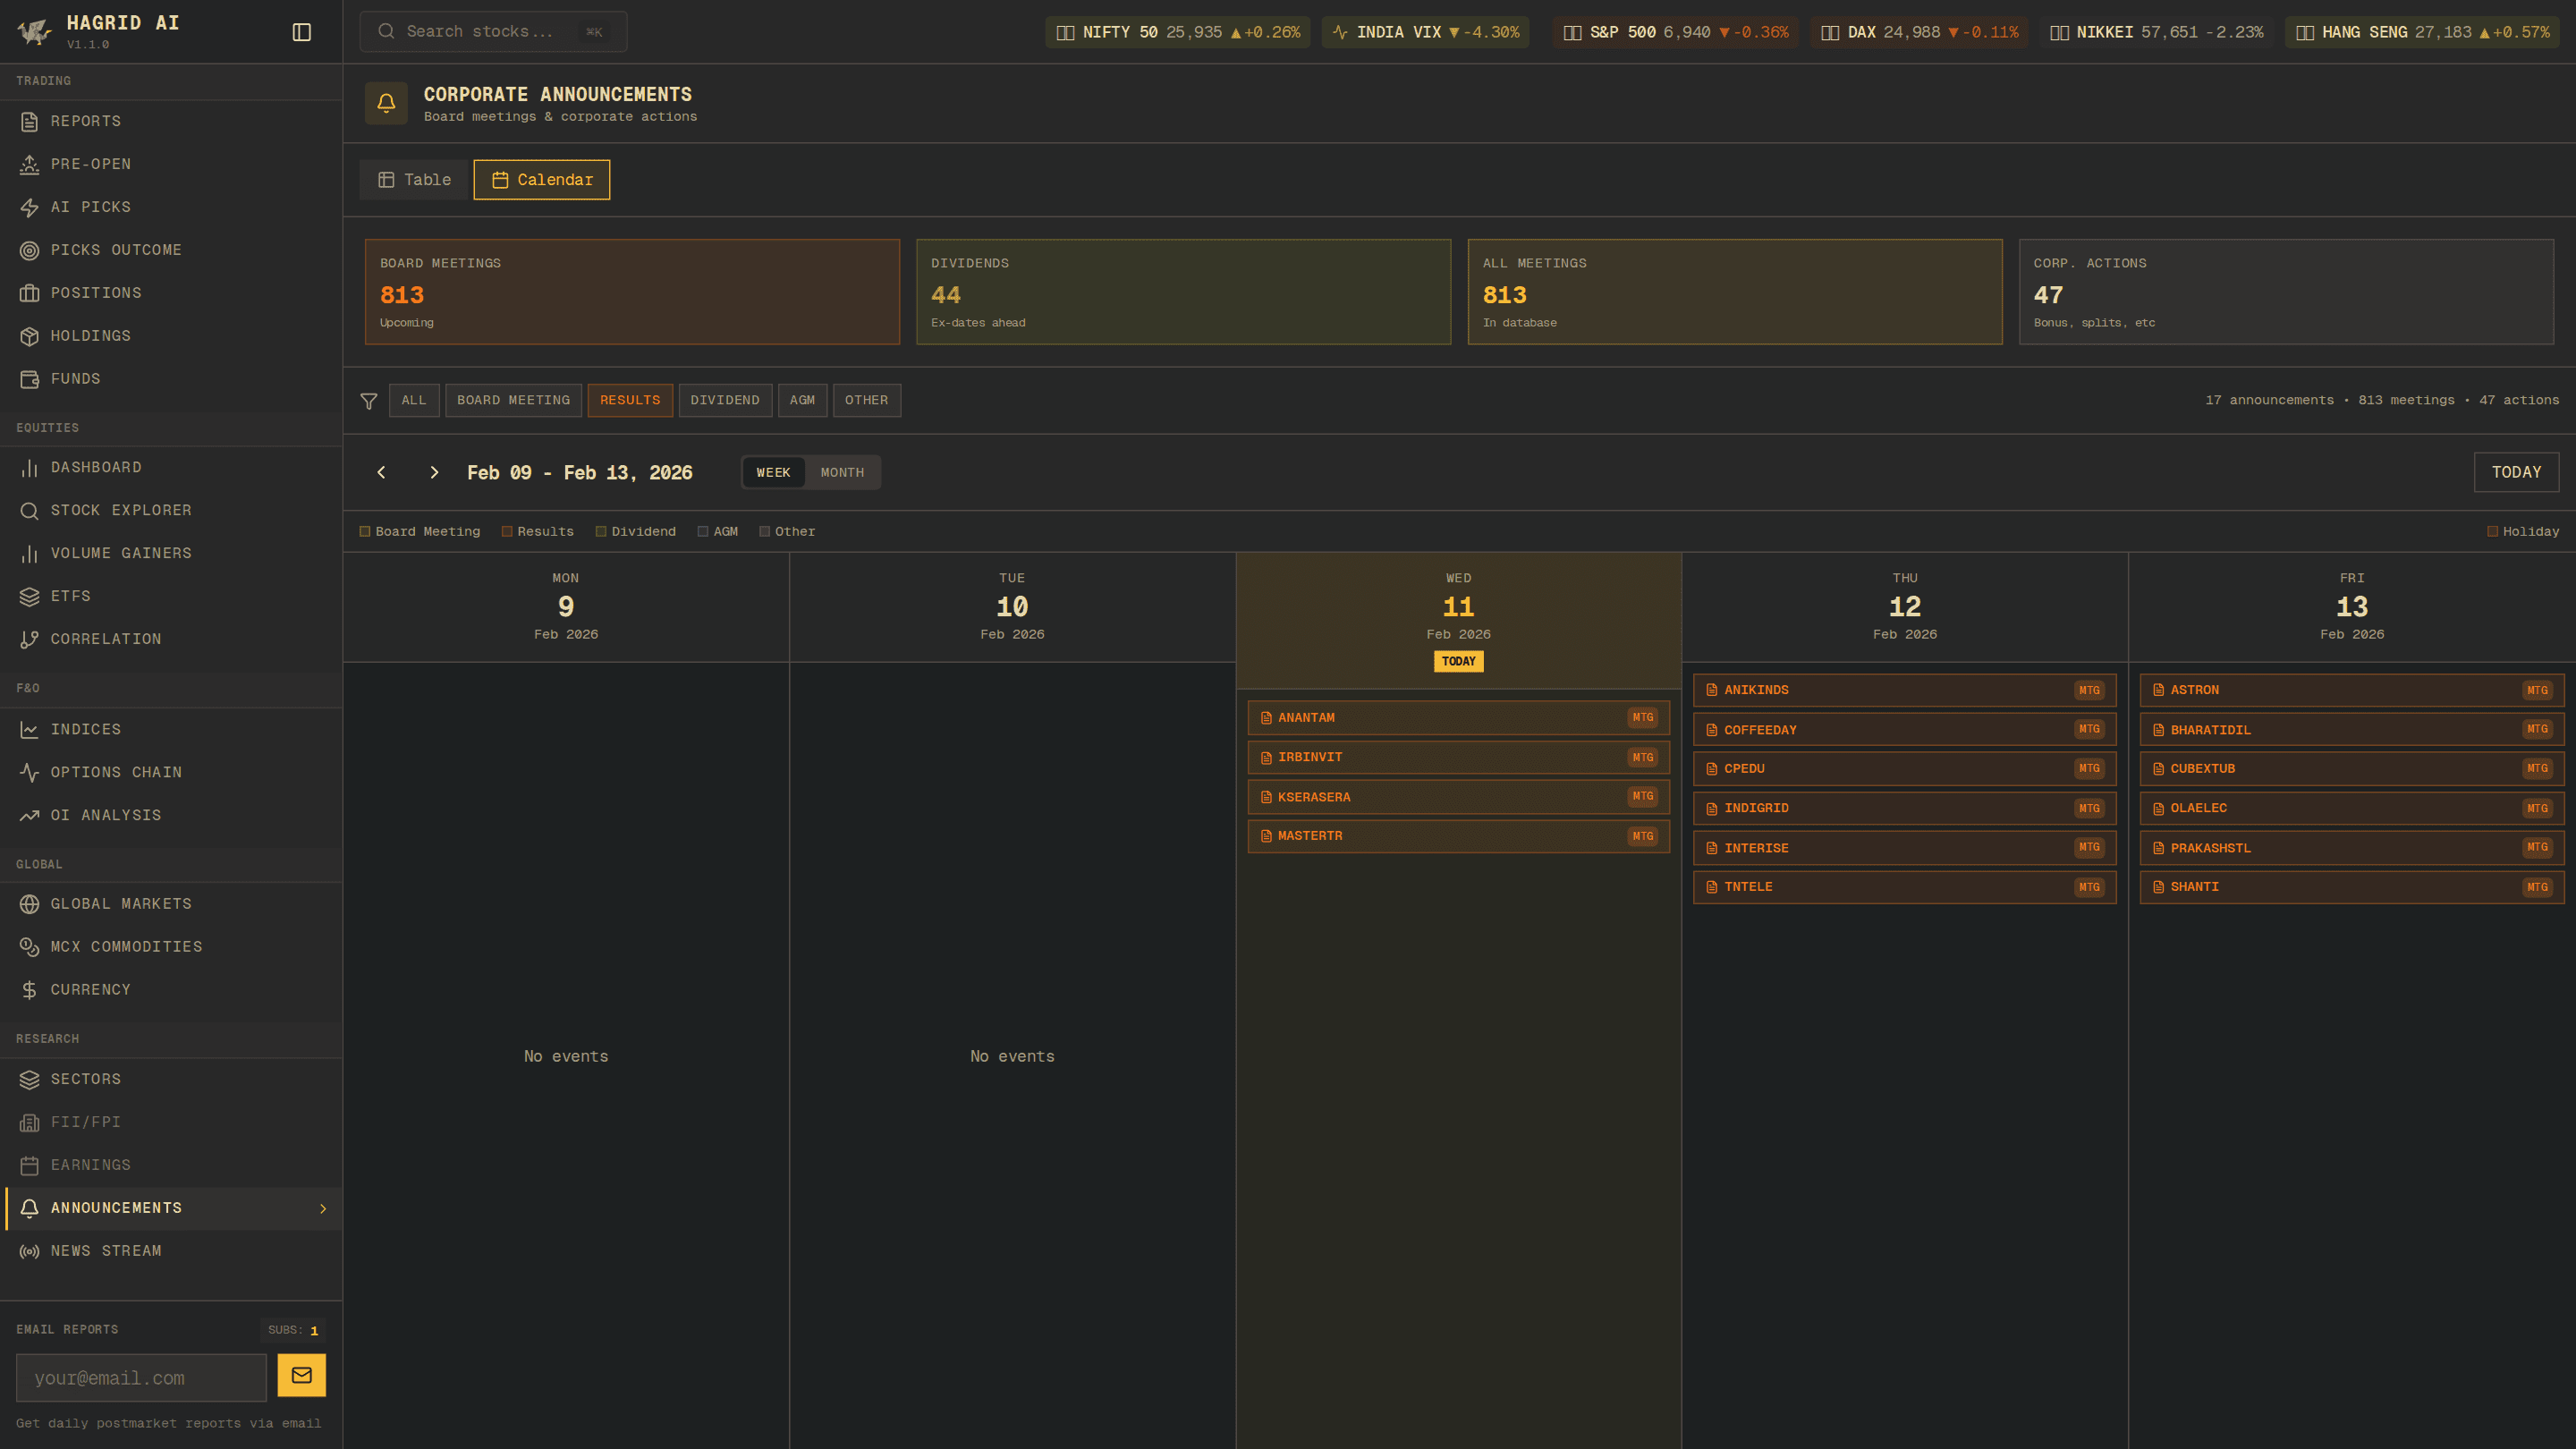This screenshot has width=2576, height=1449.
Task: Expand Announcements sidebar chevron
Action: 323,1209
